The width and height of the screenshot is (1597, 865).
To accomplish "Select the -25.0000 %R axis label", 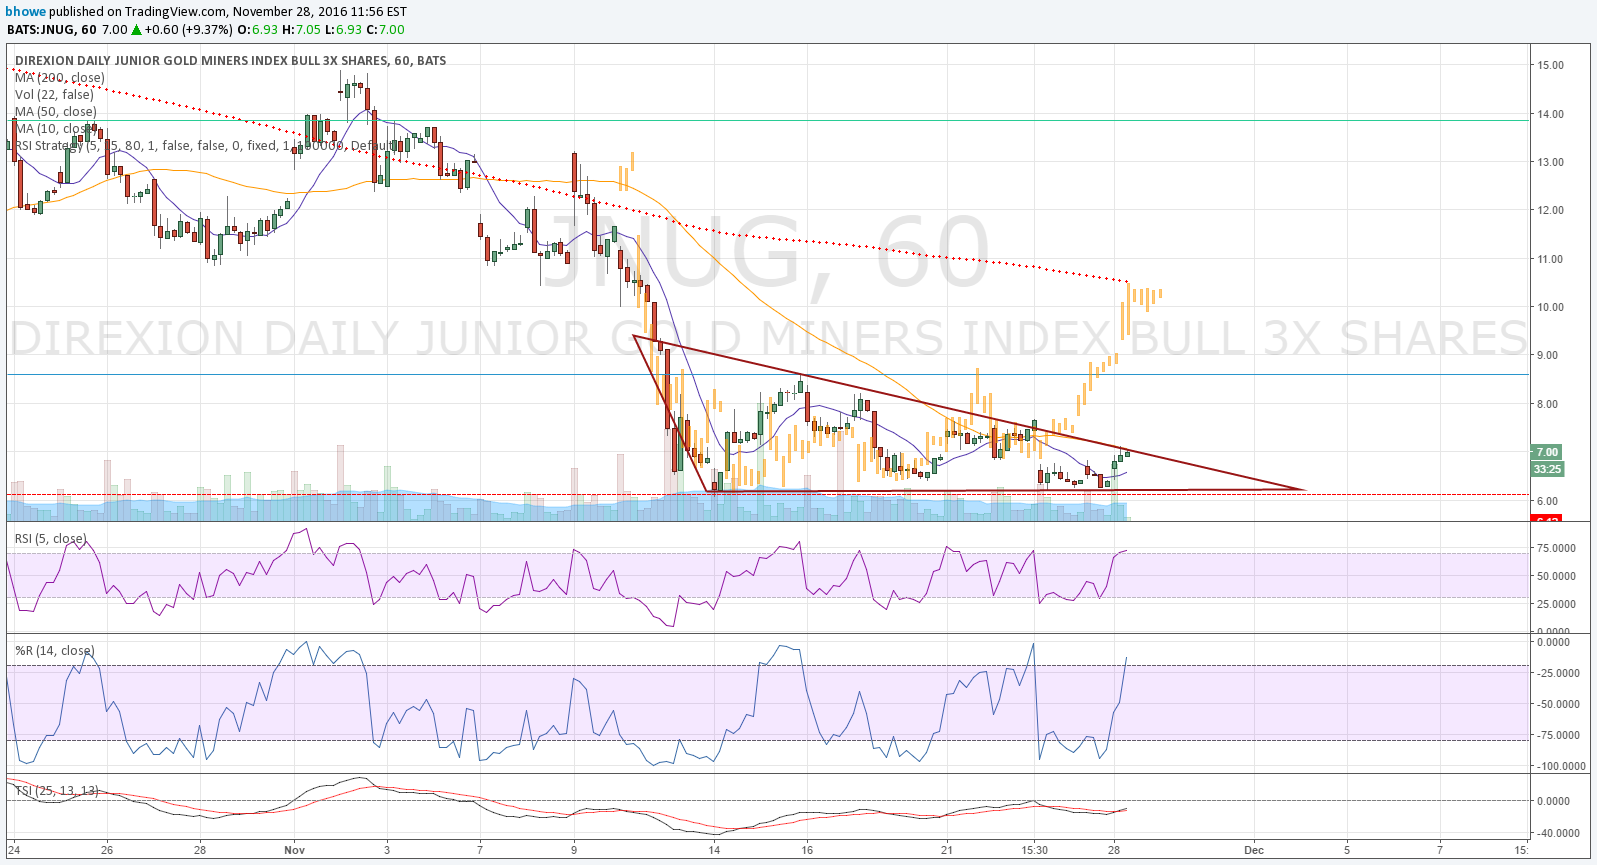I will [x=1558, y=673].
